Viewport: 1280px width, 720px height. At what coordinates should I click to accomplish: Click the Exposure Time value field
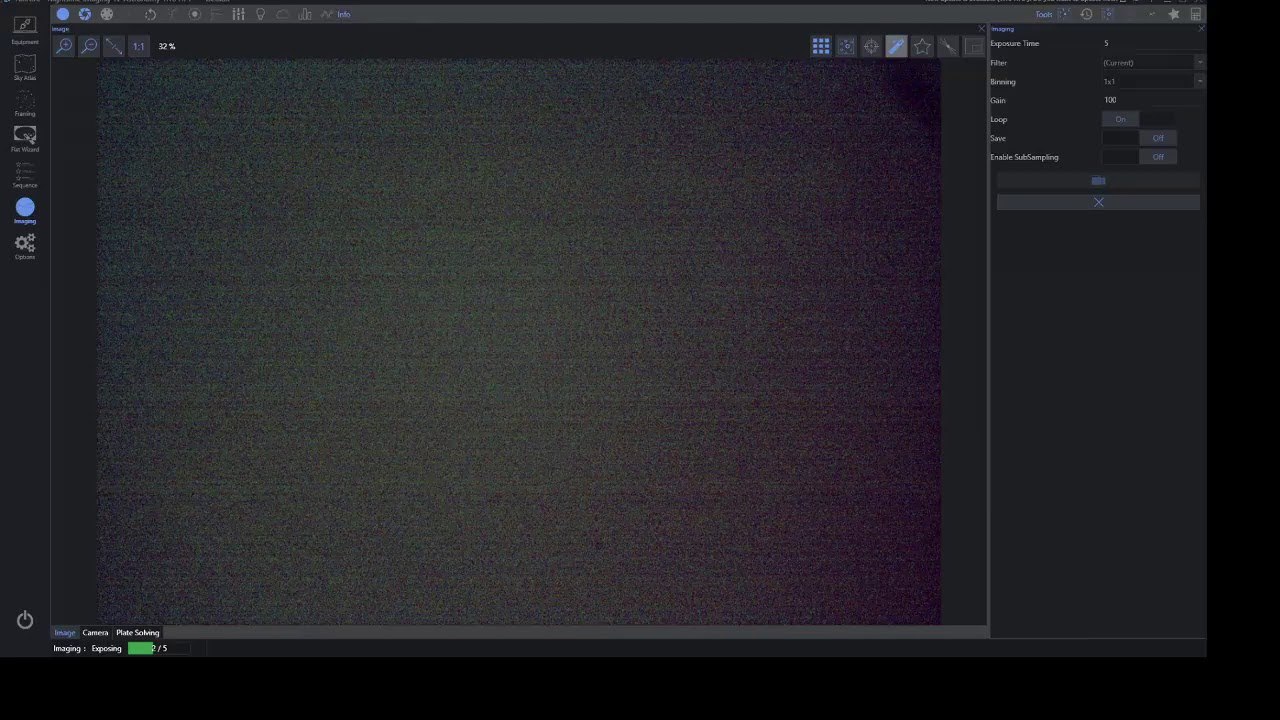(x=1151, y=44)
